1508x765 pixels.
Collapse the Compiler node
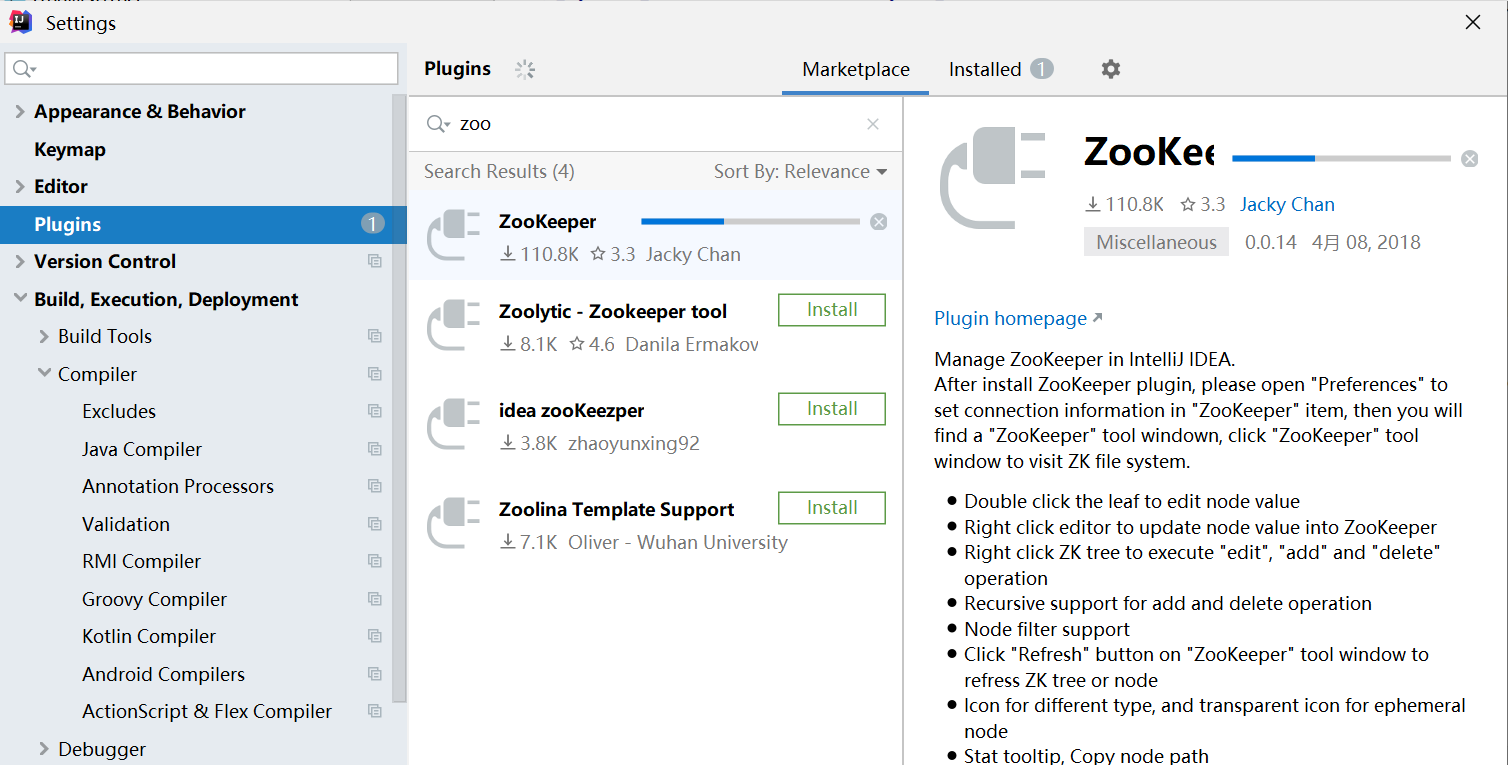44,374
